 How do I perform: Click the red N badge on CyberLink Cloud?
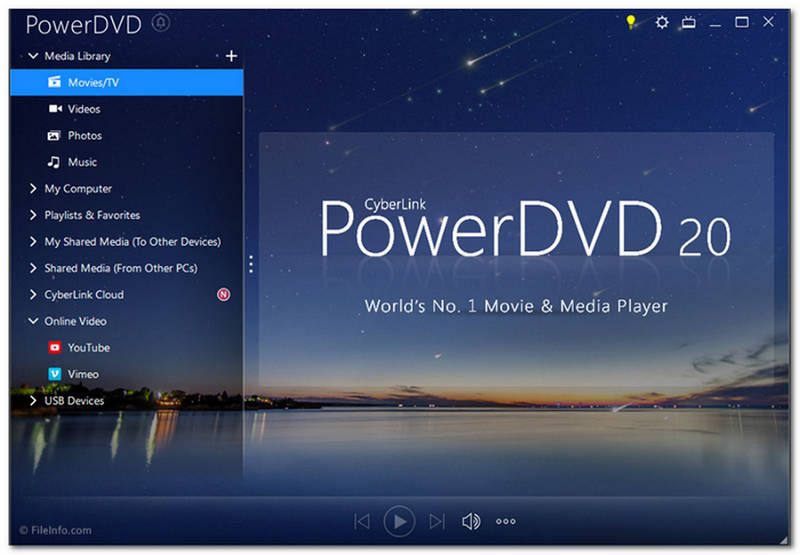[223, 294]
